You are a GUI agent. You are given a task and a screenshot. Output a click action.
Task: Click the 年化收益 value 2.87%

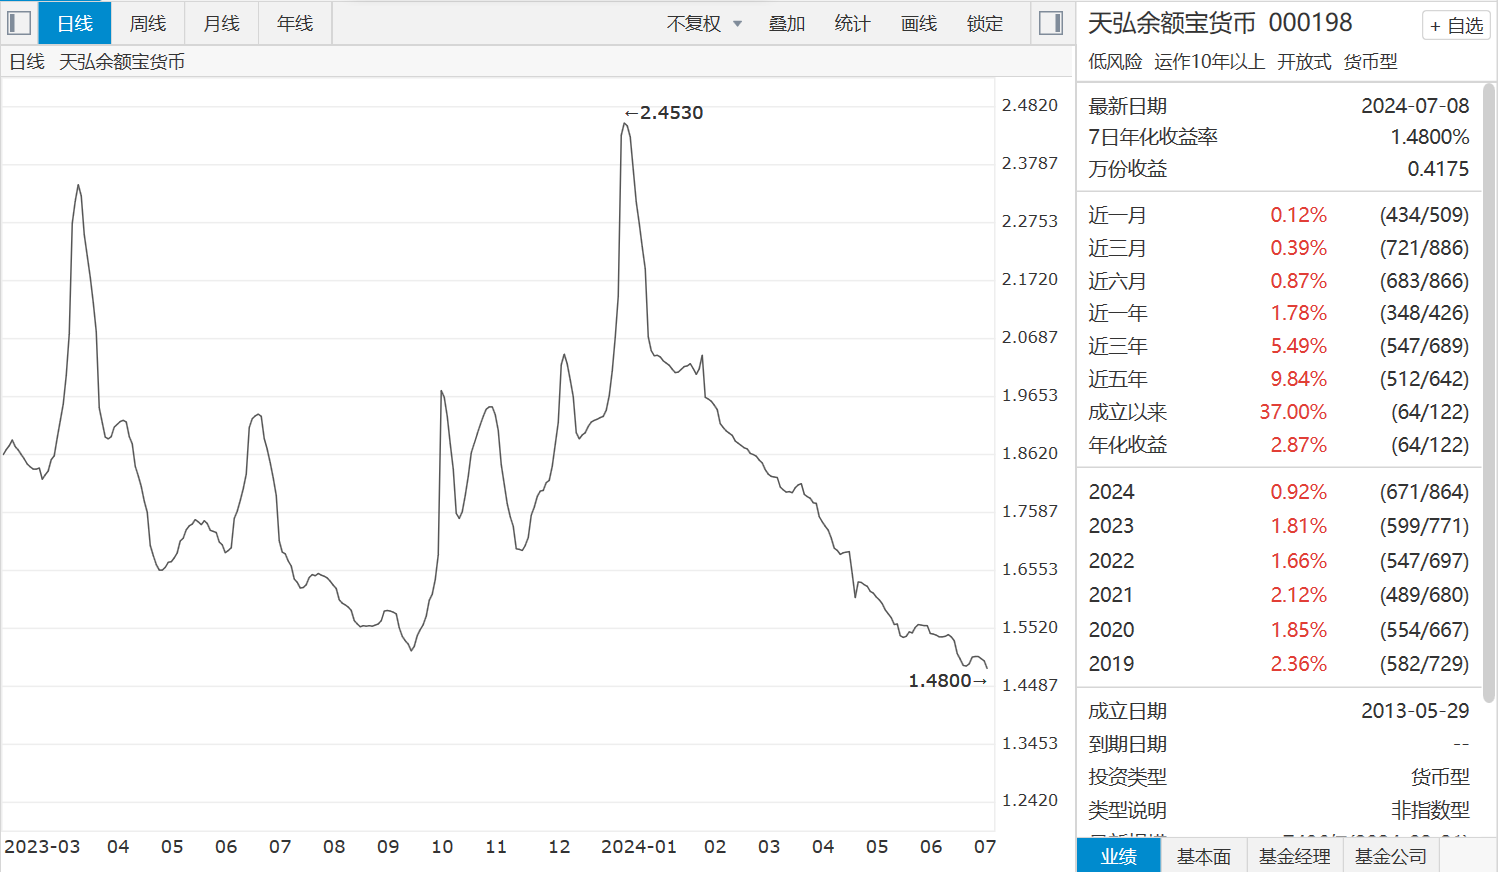(1298, 445)
